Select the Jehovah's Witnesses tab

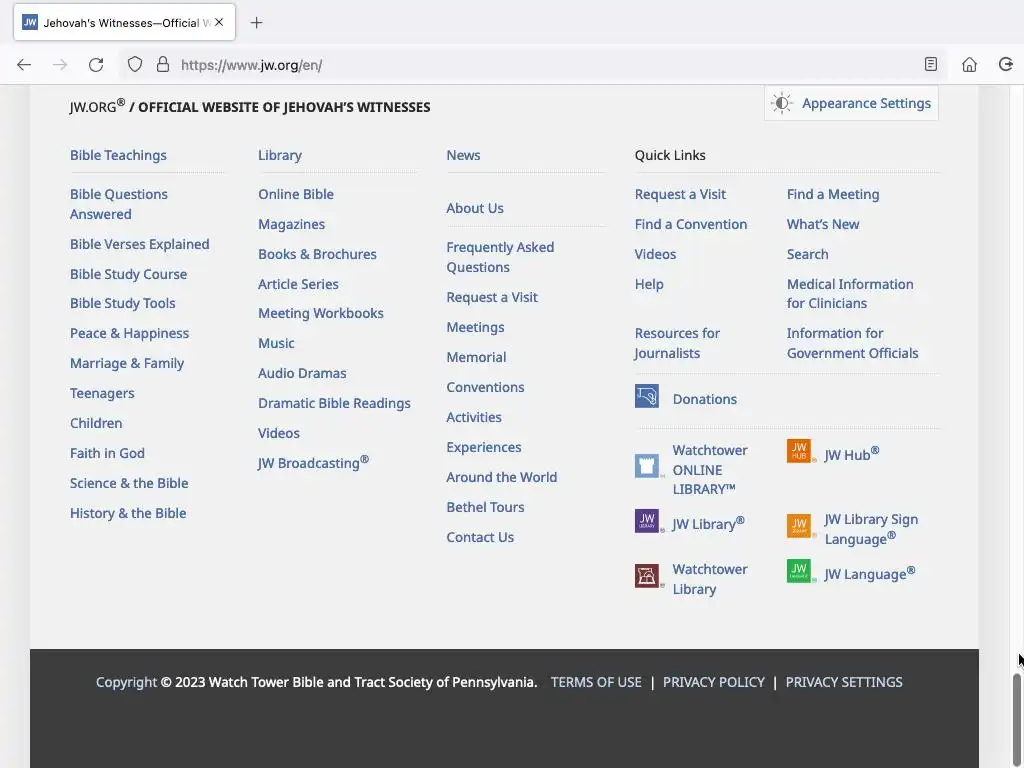(x=124, y=23)
